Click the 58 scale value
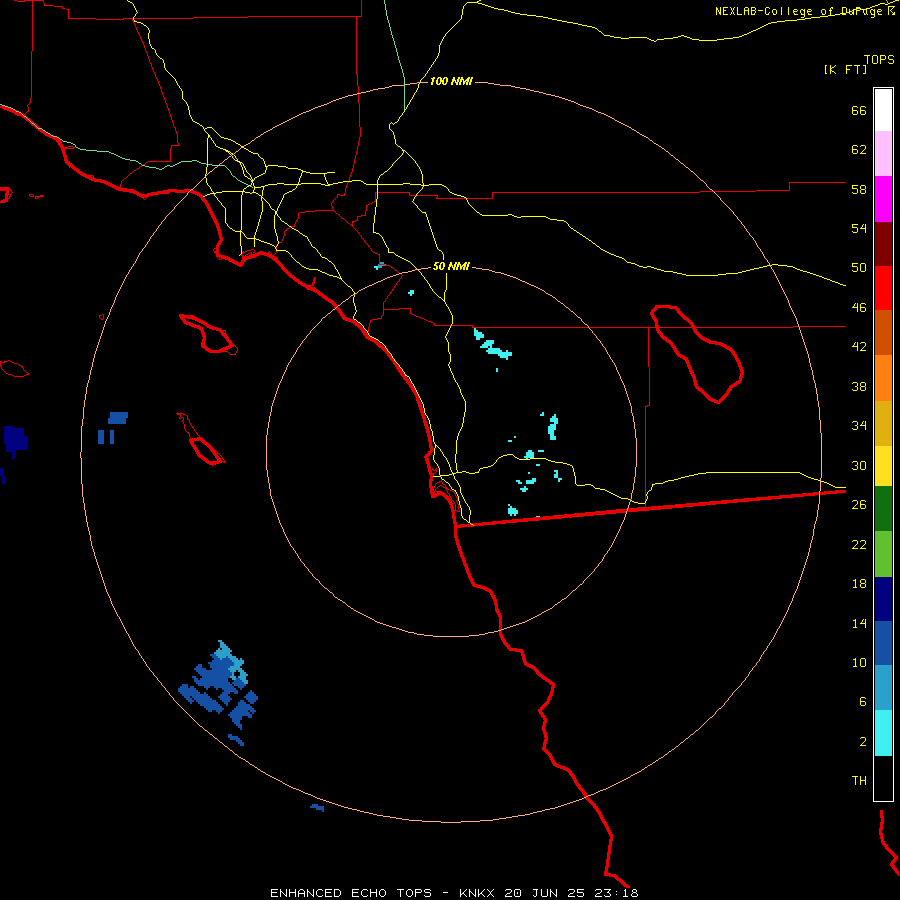 (x=859, y=189)
